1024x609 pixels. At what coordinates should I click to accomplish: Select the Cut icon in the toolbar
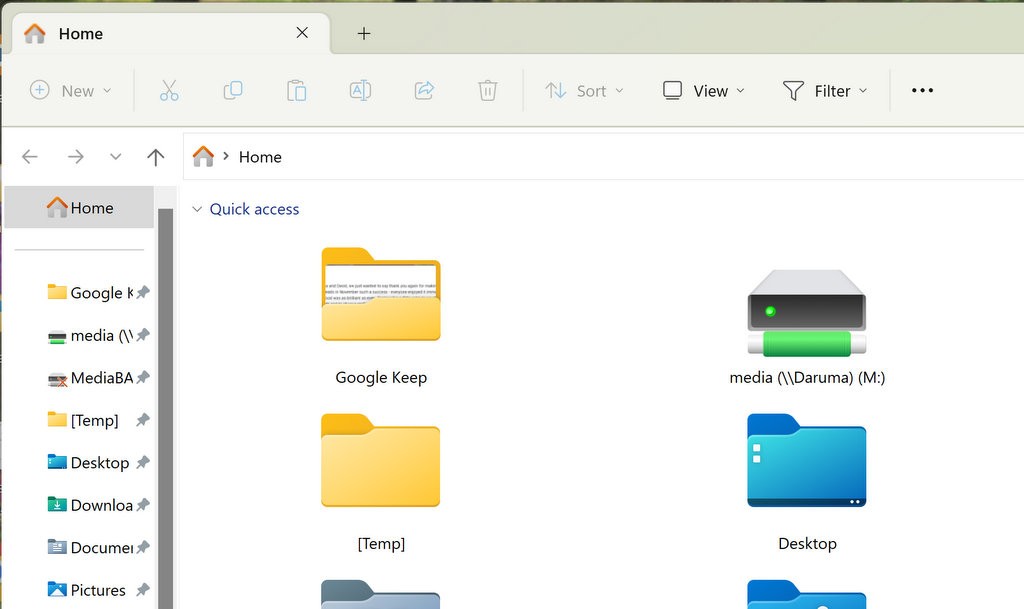coord(169,90)
